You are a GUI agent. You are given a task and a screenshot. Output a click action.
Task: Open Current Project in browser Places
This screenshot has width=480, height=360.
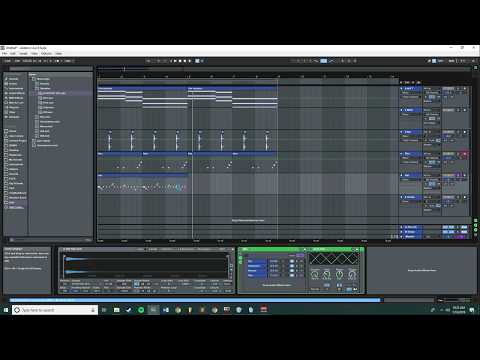click(16, 141)
